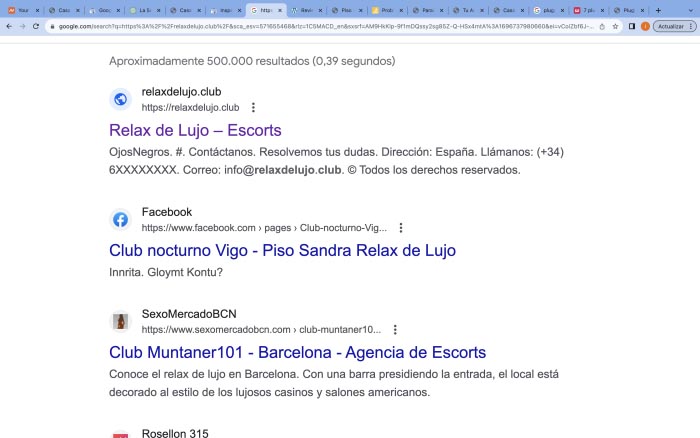Click the 'relaxdelujo.club' site name

[181, 92]
